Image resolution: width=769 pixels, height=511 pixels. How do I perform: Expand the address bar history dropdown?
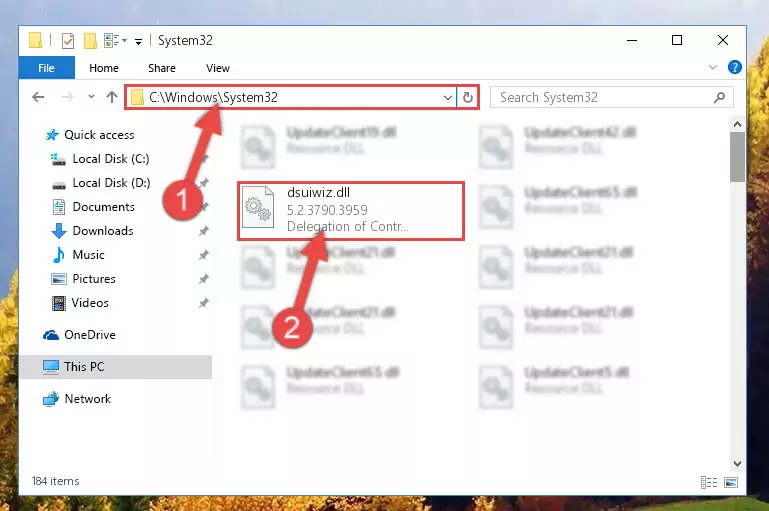click(447, 97)
